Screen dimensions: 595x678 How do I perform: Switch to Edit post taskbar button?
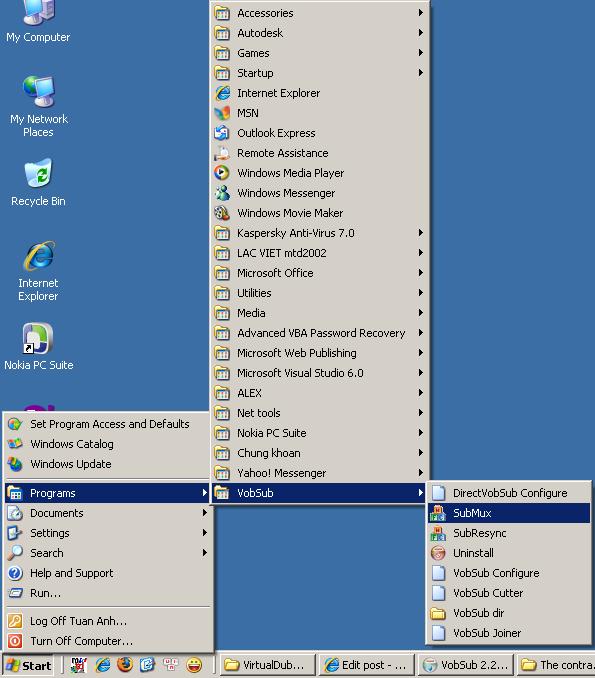tap(367, 665)
